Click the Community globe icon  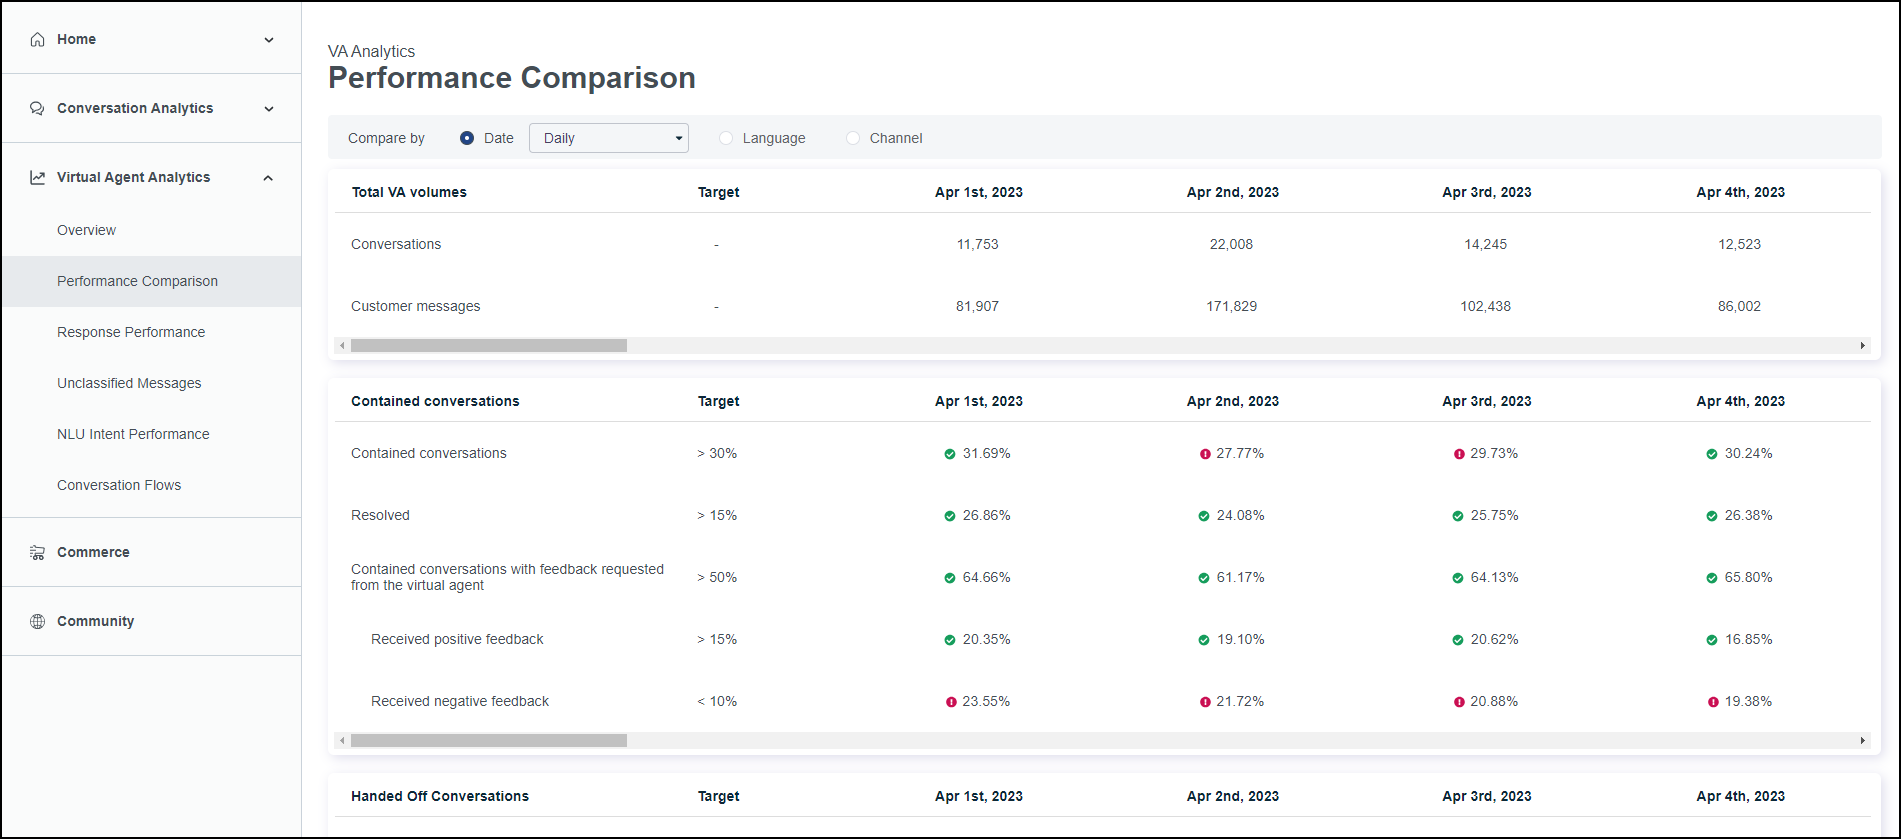[x=37, y=622]
